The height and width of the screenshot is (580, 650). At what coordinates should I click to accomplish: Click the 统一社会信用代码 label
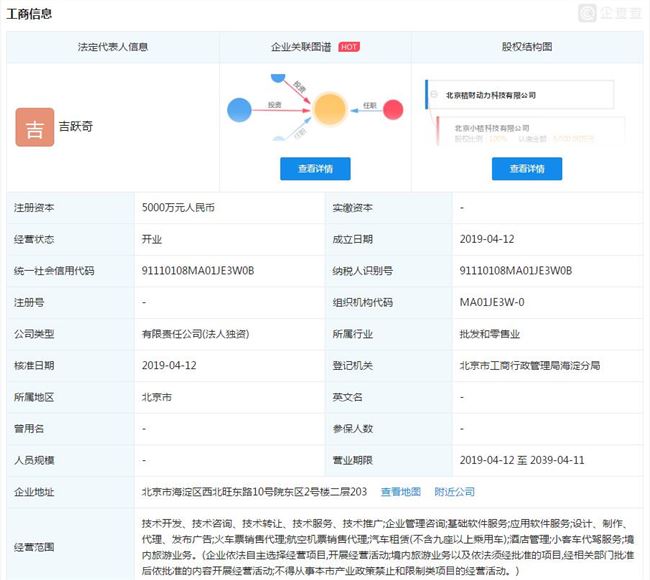click(54, 271)
